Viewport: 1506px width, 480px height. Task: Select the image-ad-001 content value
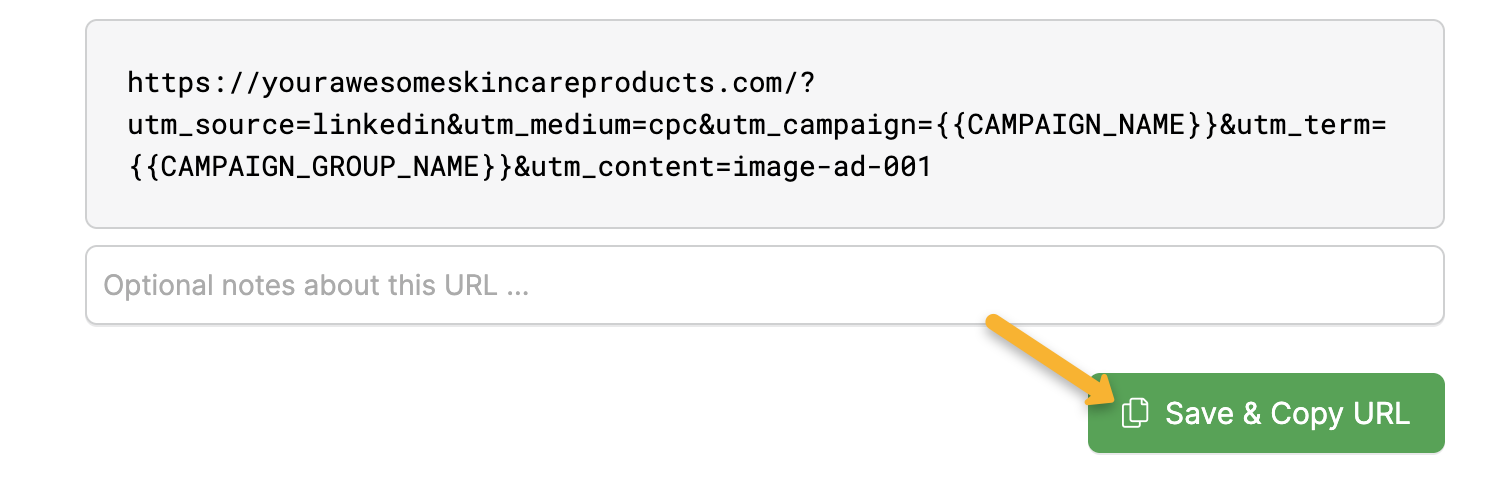pyautogui.click(x=832, y=167)
